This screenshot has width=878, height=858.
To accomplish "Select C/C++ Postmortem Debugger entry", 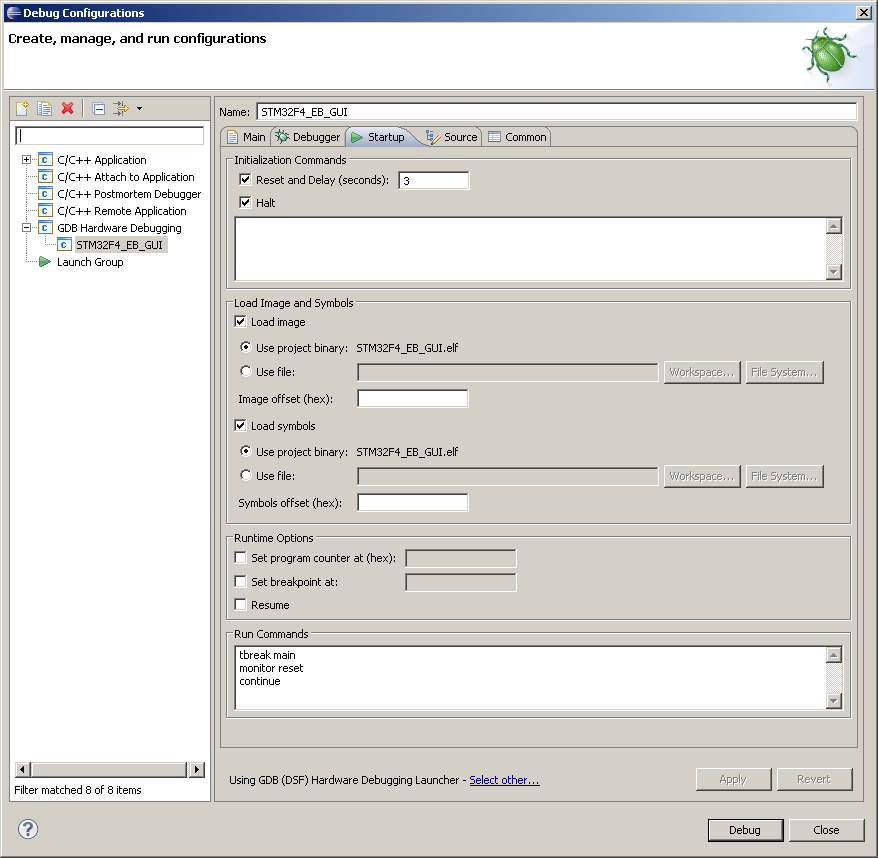I will 129,194.
